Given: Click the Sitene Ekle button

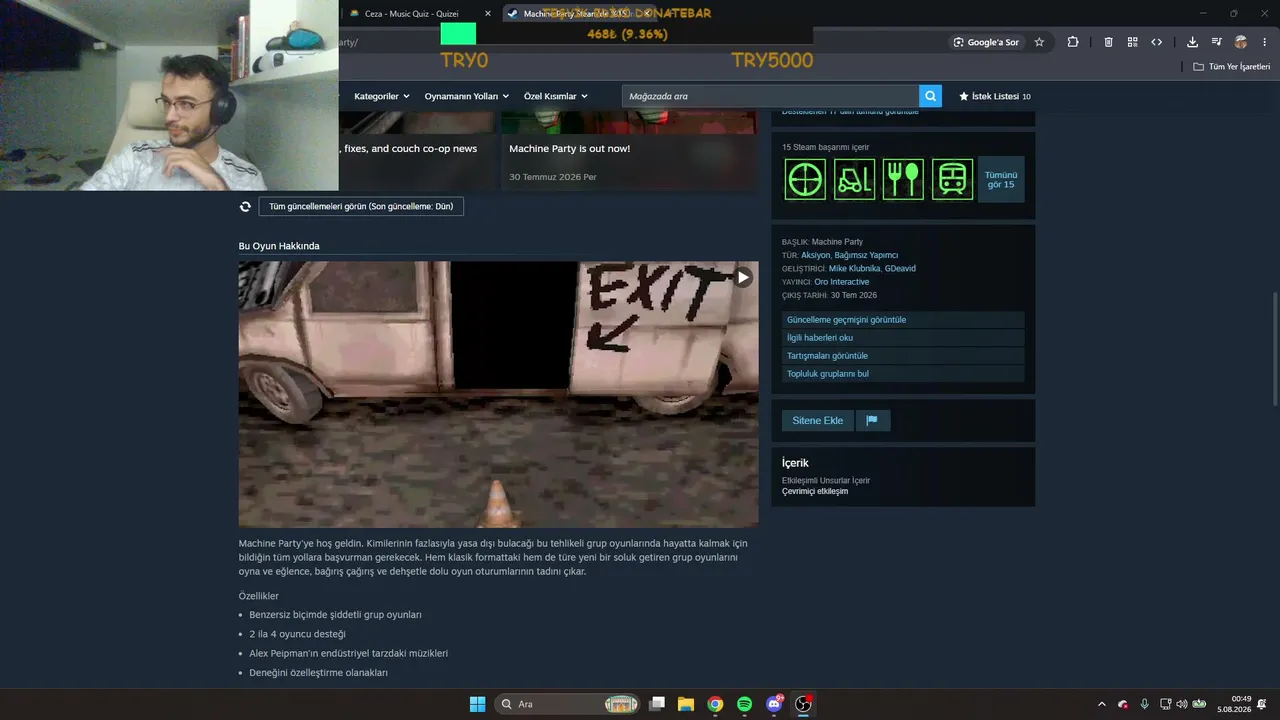Looking at the screenshot, I should click(818, 420).
